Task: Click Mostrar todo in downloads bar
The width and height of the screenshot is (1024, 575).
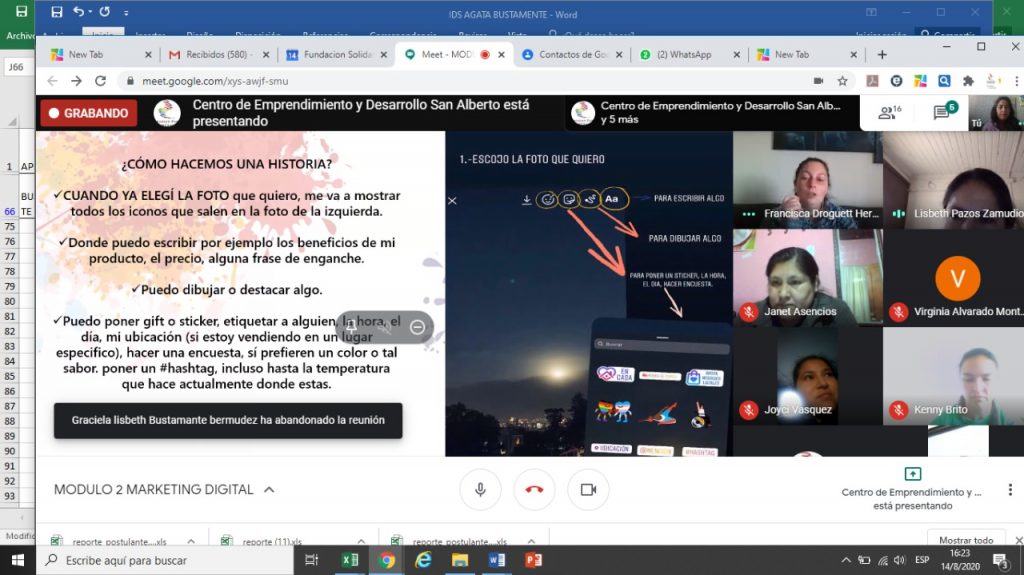Action: point(966,540)
